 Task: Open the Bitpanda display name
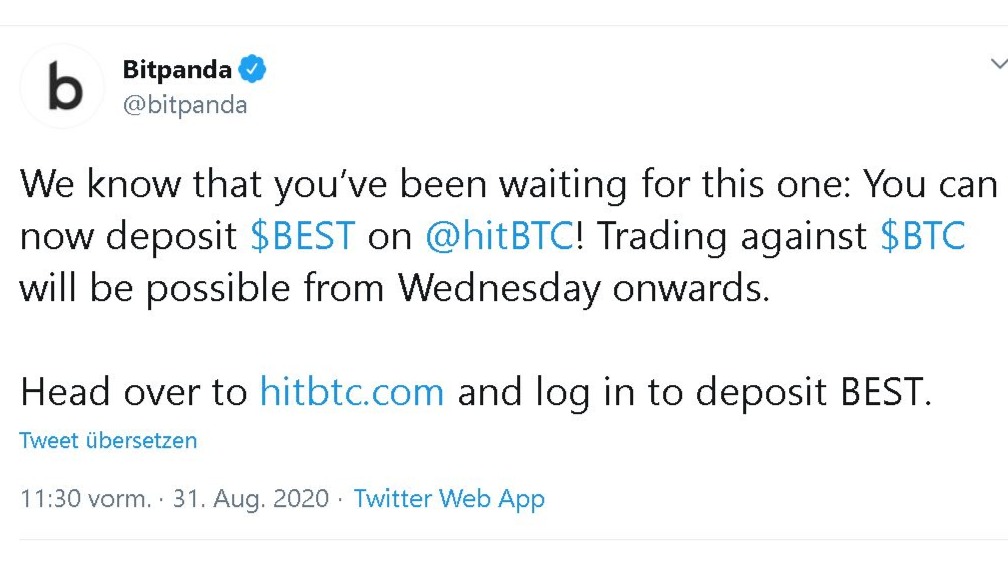point(177,69)
